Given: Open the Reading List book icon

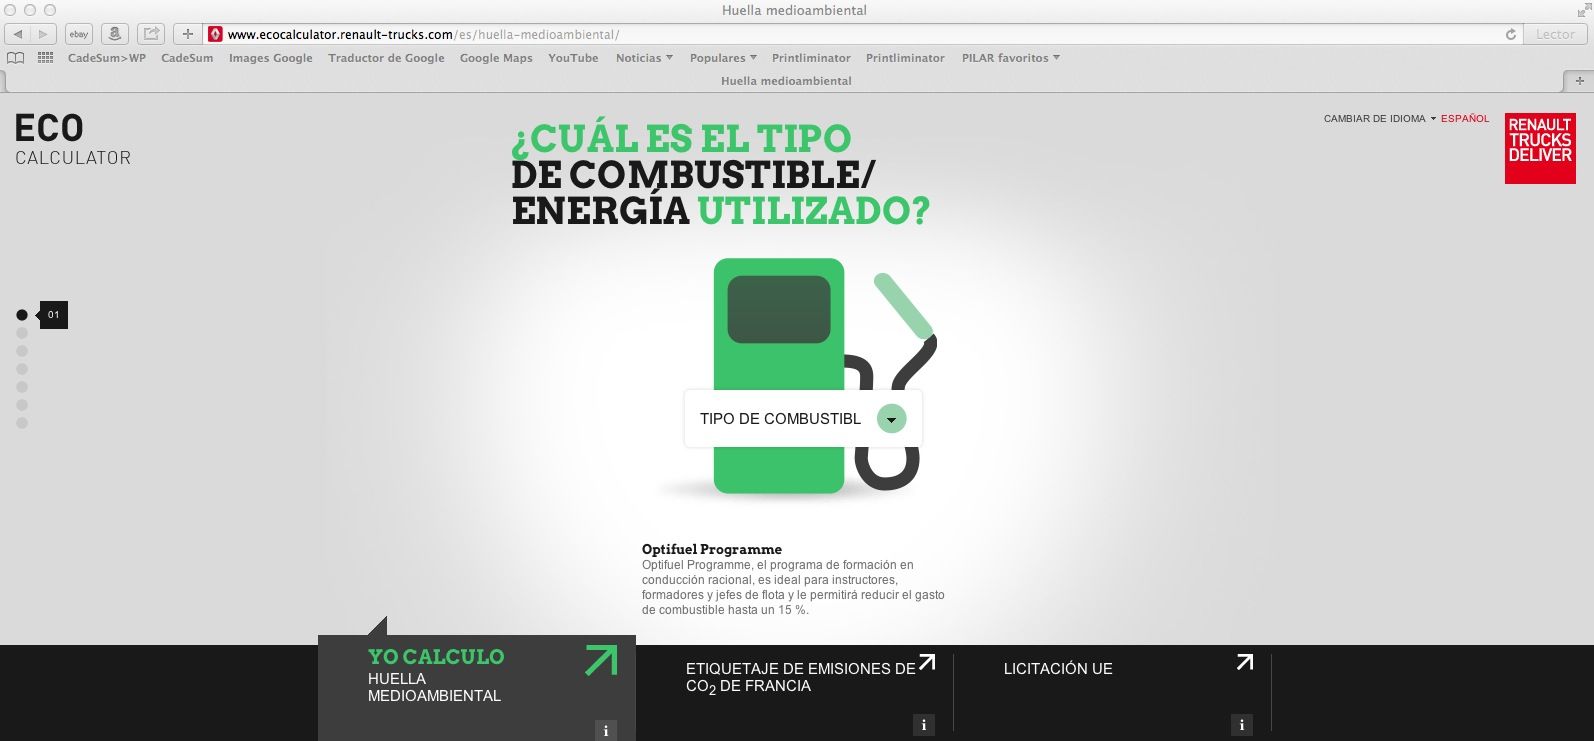Looking at the screenshot, I should click(16, 58).
